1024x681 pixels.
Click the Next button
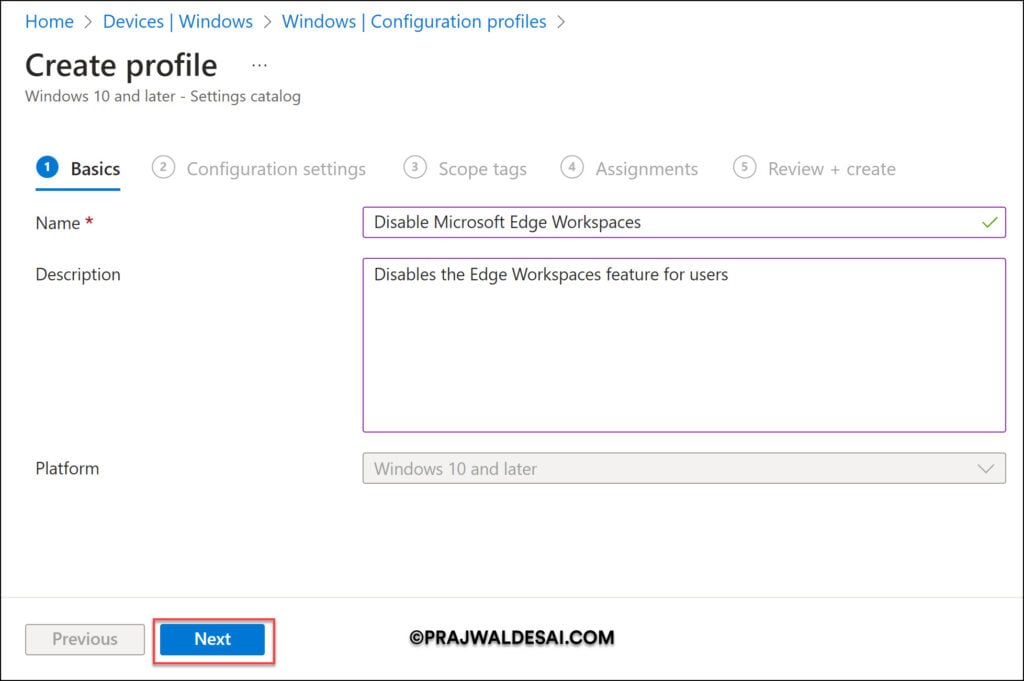point(212,639)
